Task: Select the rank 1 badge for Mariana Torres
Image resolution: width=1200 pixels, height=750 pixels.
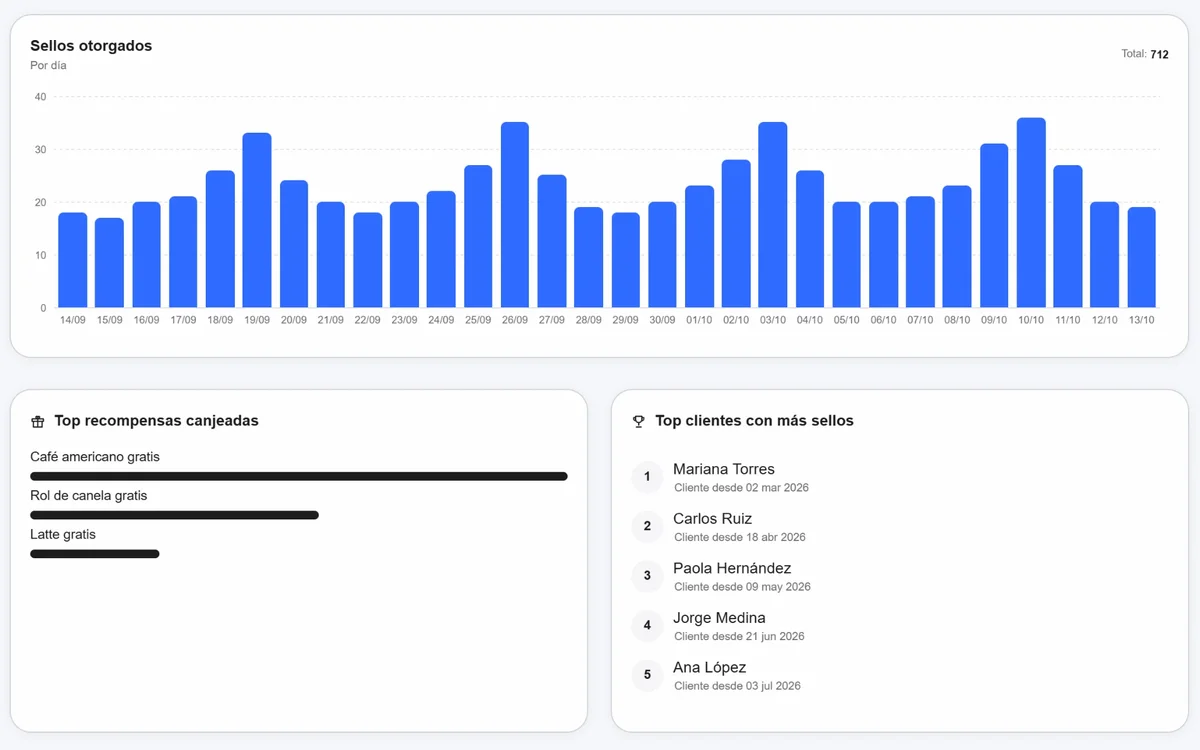Action: point(647,477)
